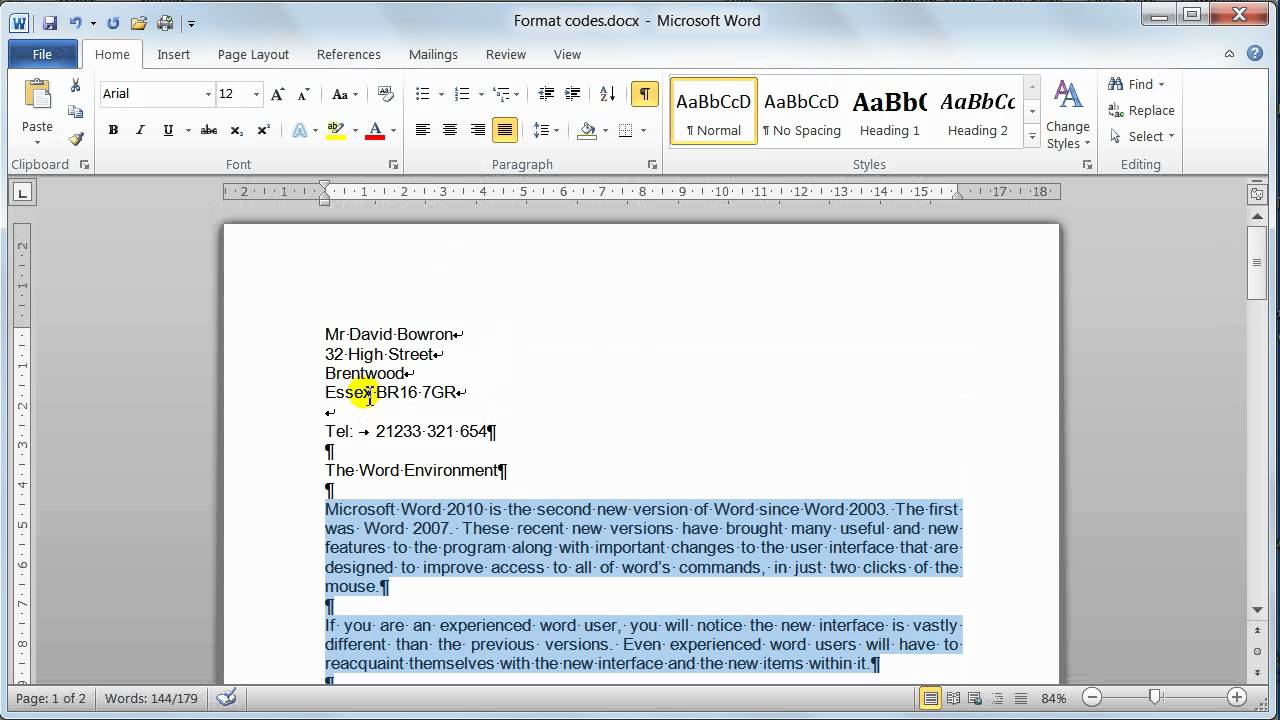1280x720 pixels.
Task: Click the Change Styles button
Action: [x=1068, y=115]
